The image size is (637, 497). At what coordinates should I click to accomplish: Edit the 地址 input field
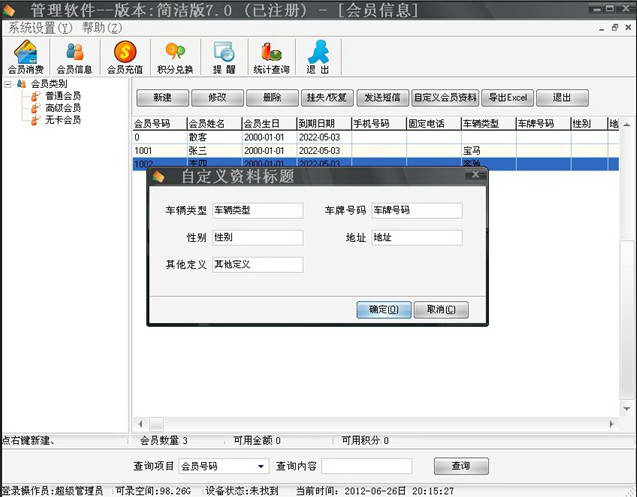(x=417, y=238)
